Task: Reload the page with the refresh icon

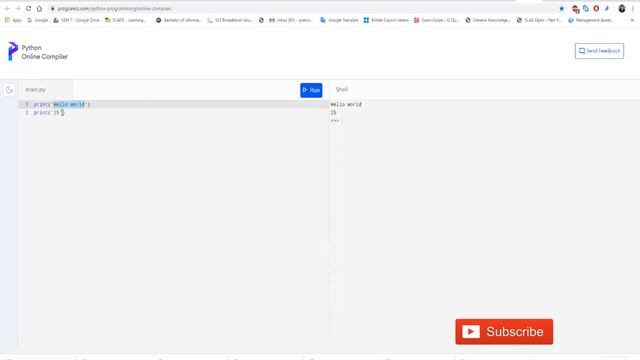Action: (28, 9)
